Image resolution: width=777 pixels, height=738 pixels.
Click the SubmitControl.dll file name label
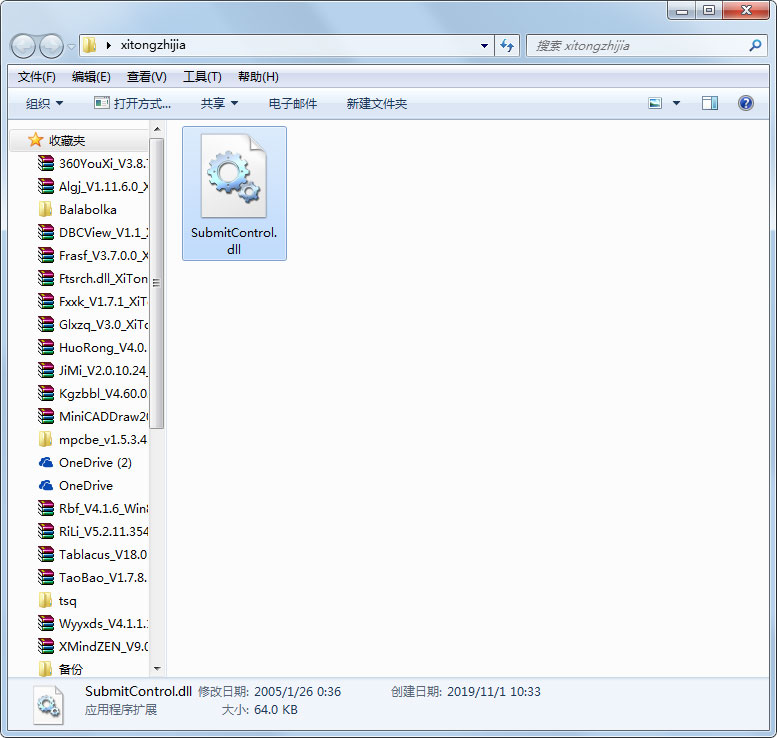234,241
